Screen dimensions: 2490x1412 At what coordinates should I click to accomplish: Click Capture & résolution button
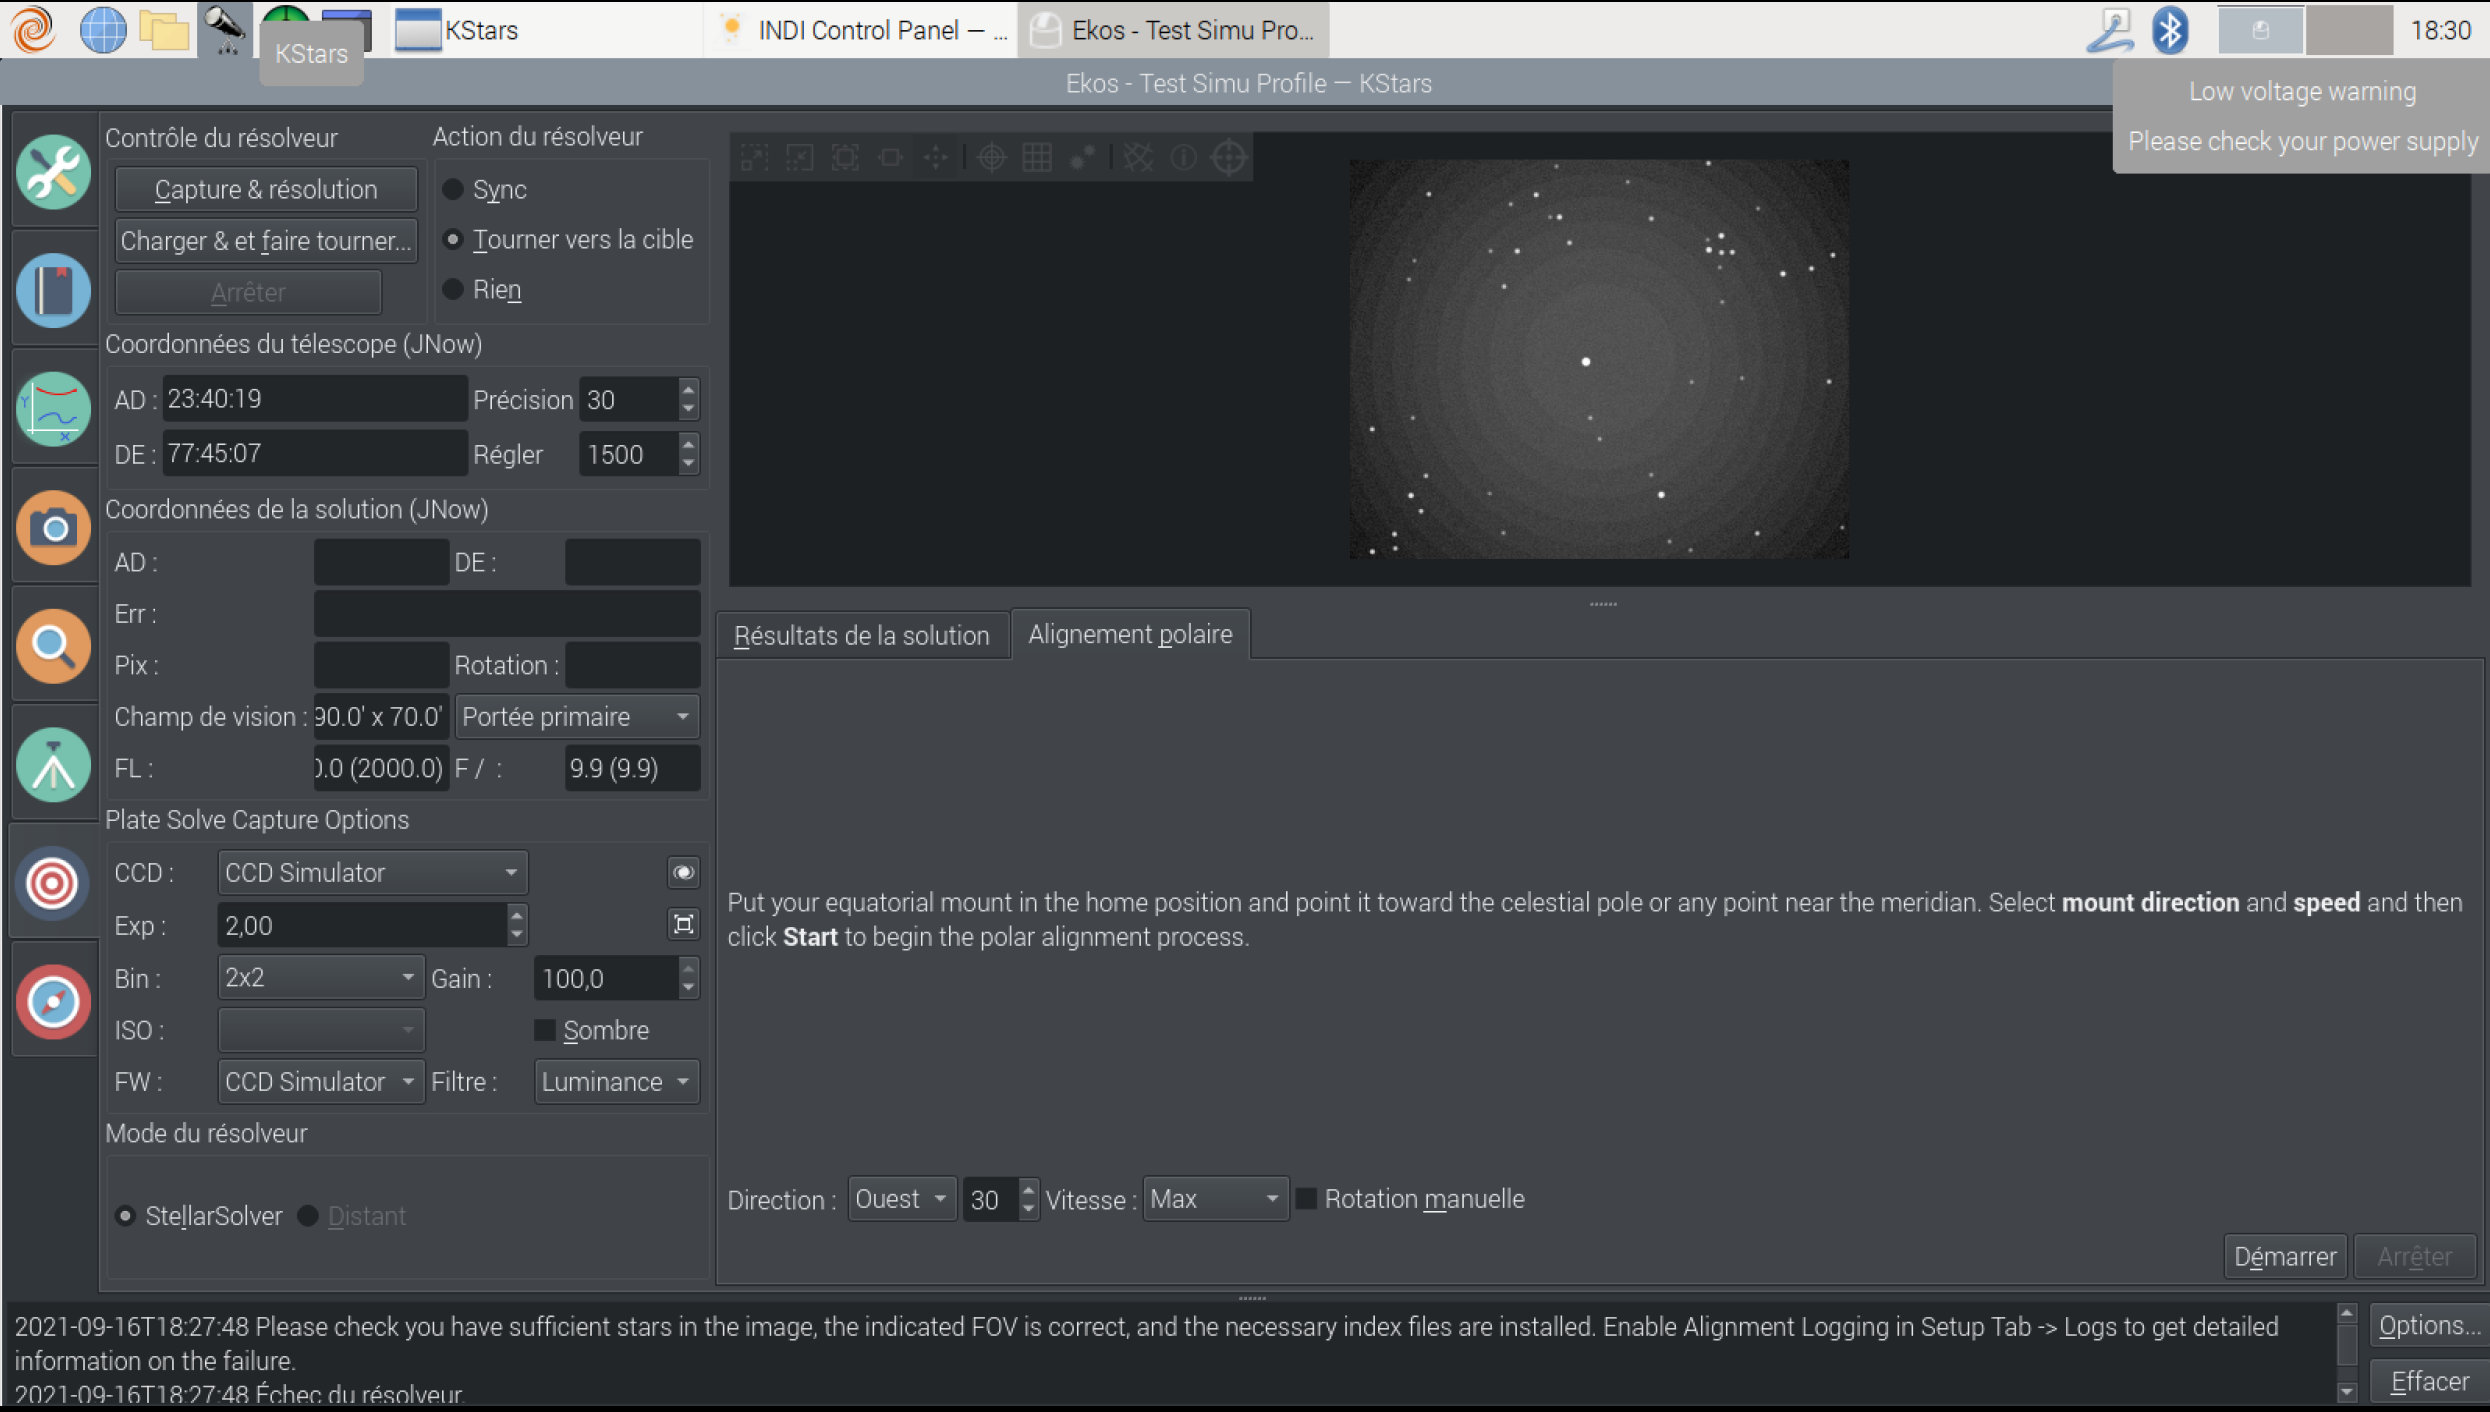266,189
